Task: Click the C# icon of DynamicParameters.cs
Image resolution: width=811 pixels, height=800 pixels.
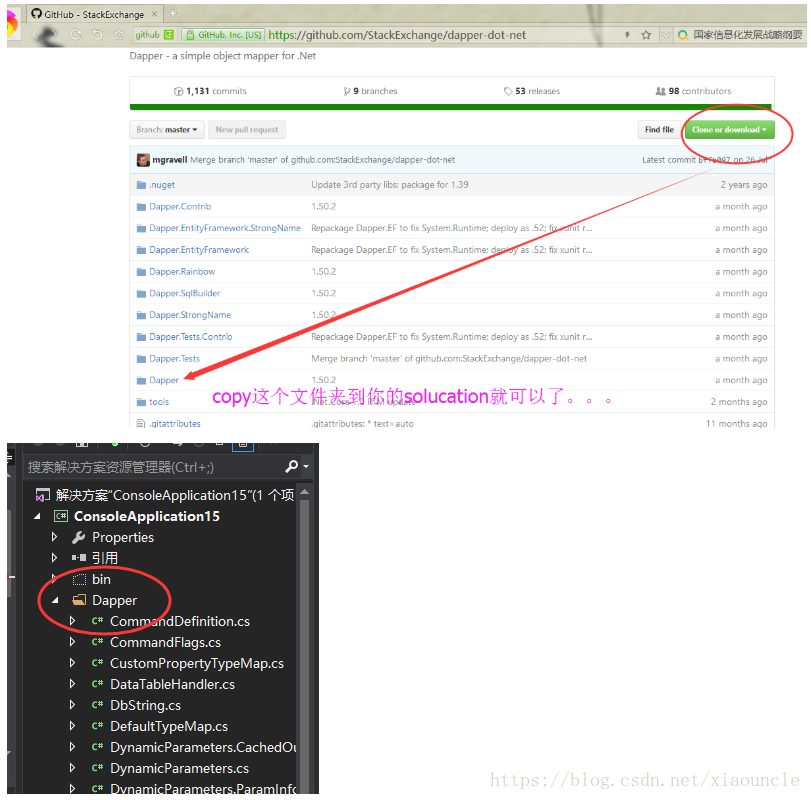Action: (x=98, y=768)
